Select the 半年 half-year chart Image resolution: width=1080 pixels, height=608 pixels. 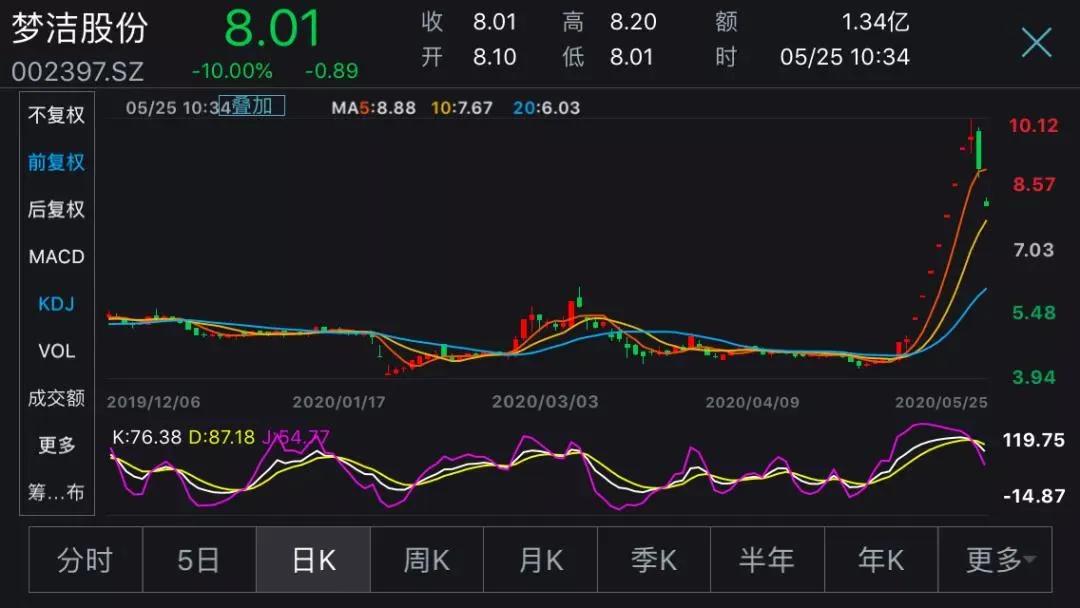pyautogui.click(x=766, y=561)
